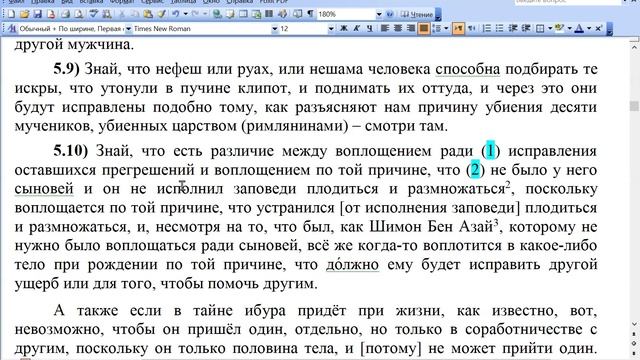Toggle italic formatting (К)
Image resolution: width=640 pixels, height=360 pixels.
coord(357,28)
